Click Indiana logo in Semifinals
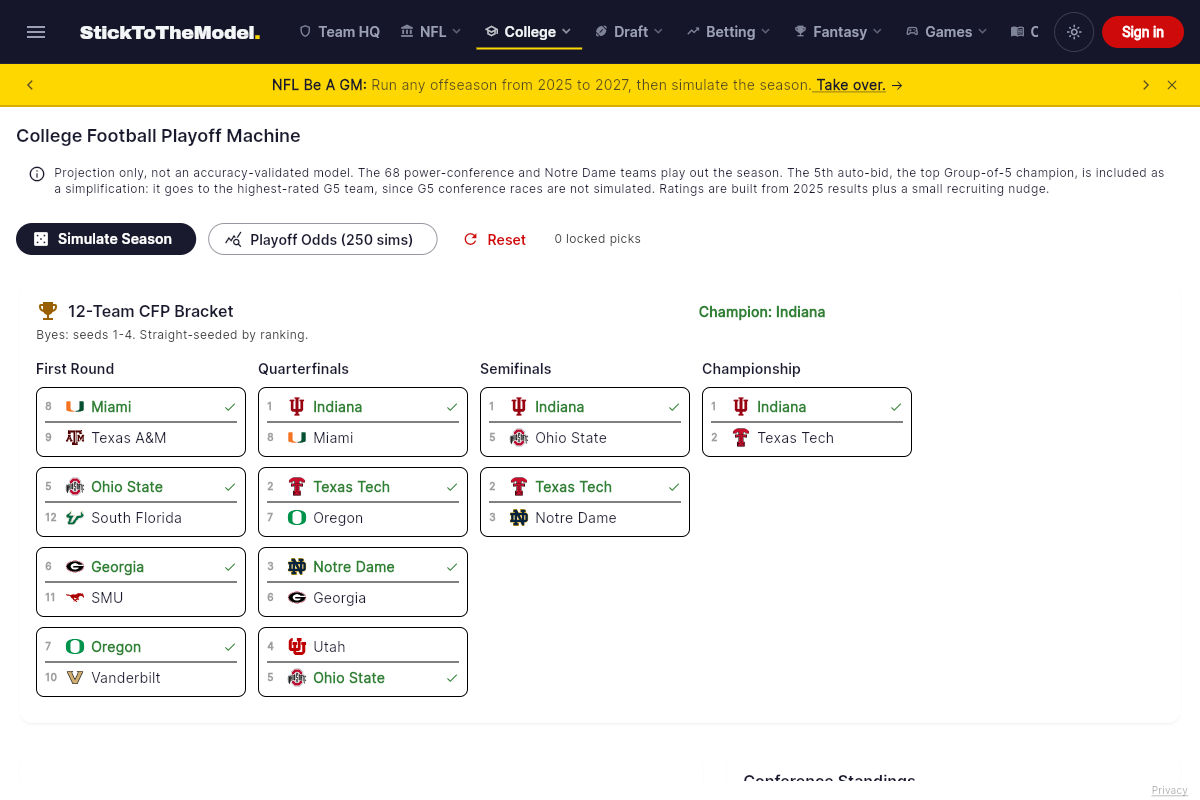Screen dimensions: 1200x800 coord(519,407)
